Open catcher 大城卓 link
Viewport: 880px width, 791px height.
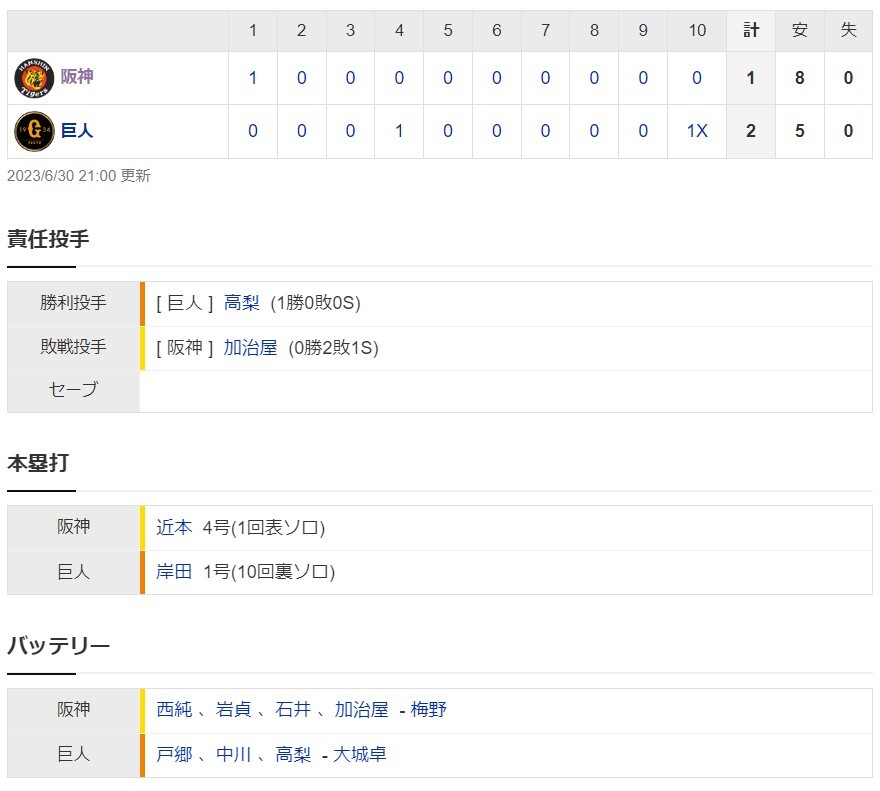tap(360, 755)
